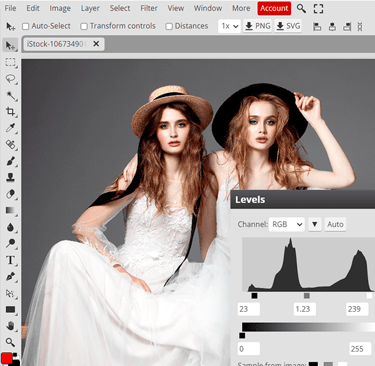Select the Dodge tool

point(10,244)
